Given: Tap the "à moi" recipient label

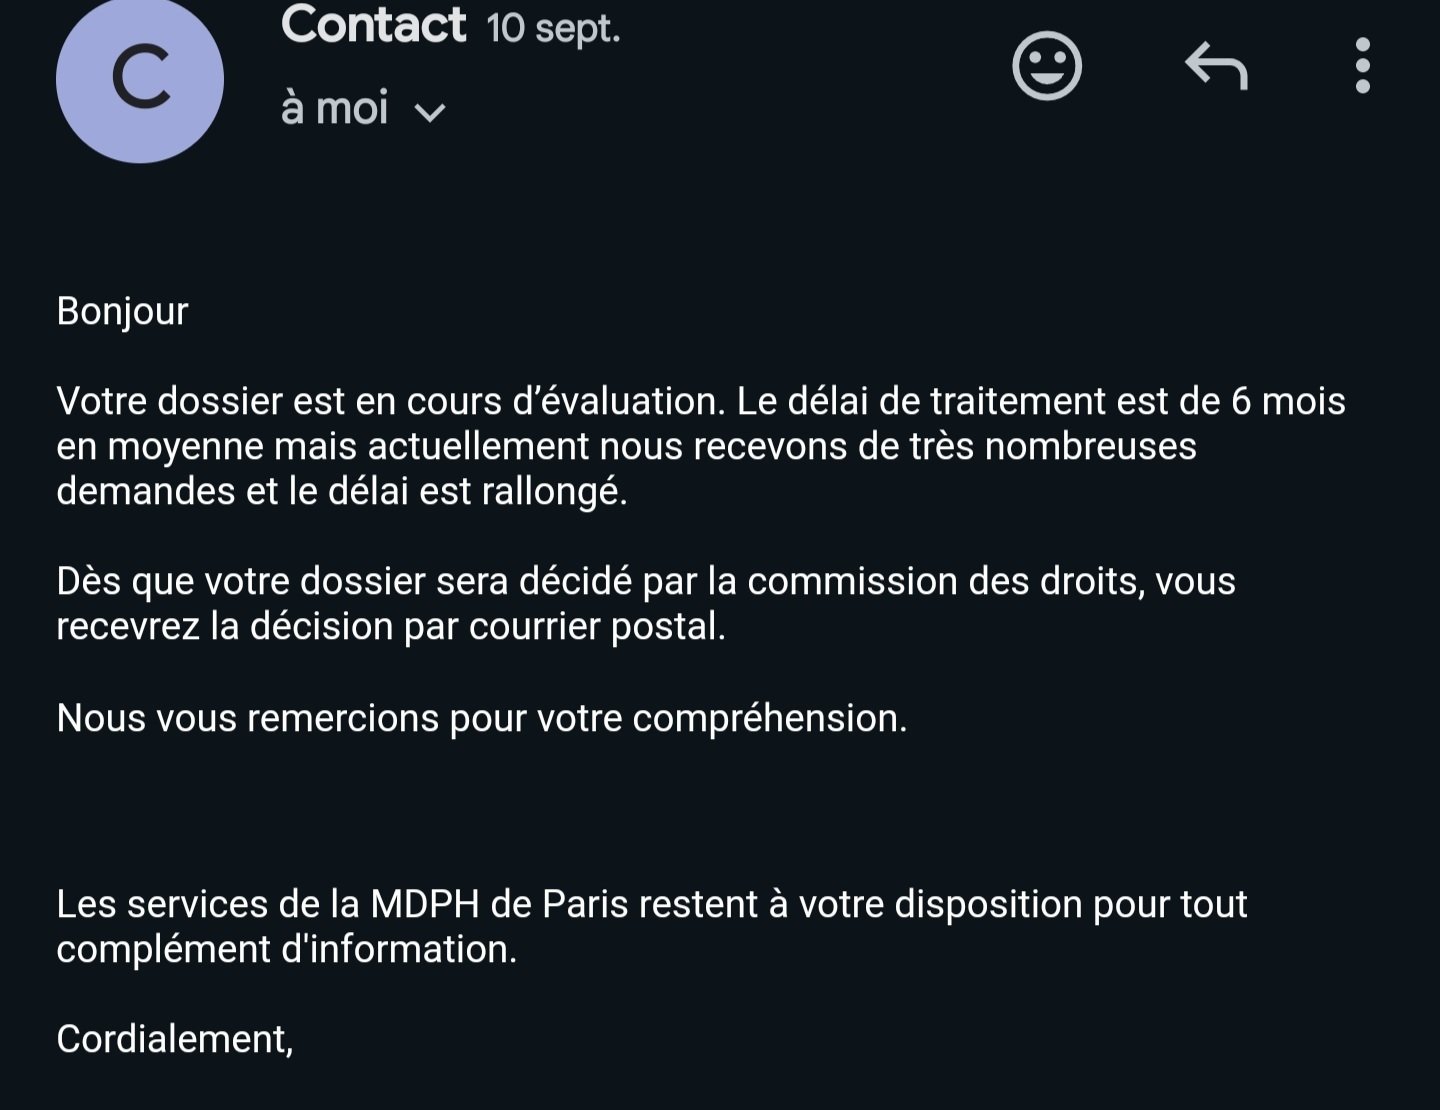Looking at the screenshot, I should coord(334,108).
